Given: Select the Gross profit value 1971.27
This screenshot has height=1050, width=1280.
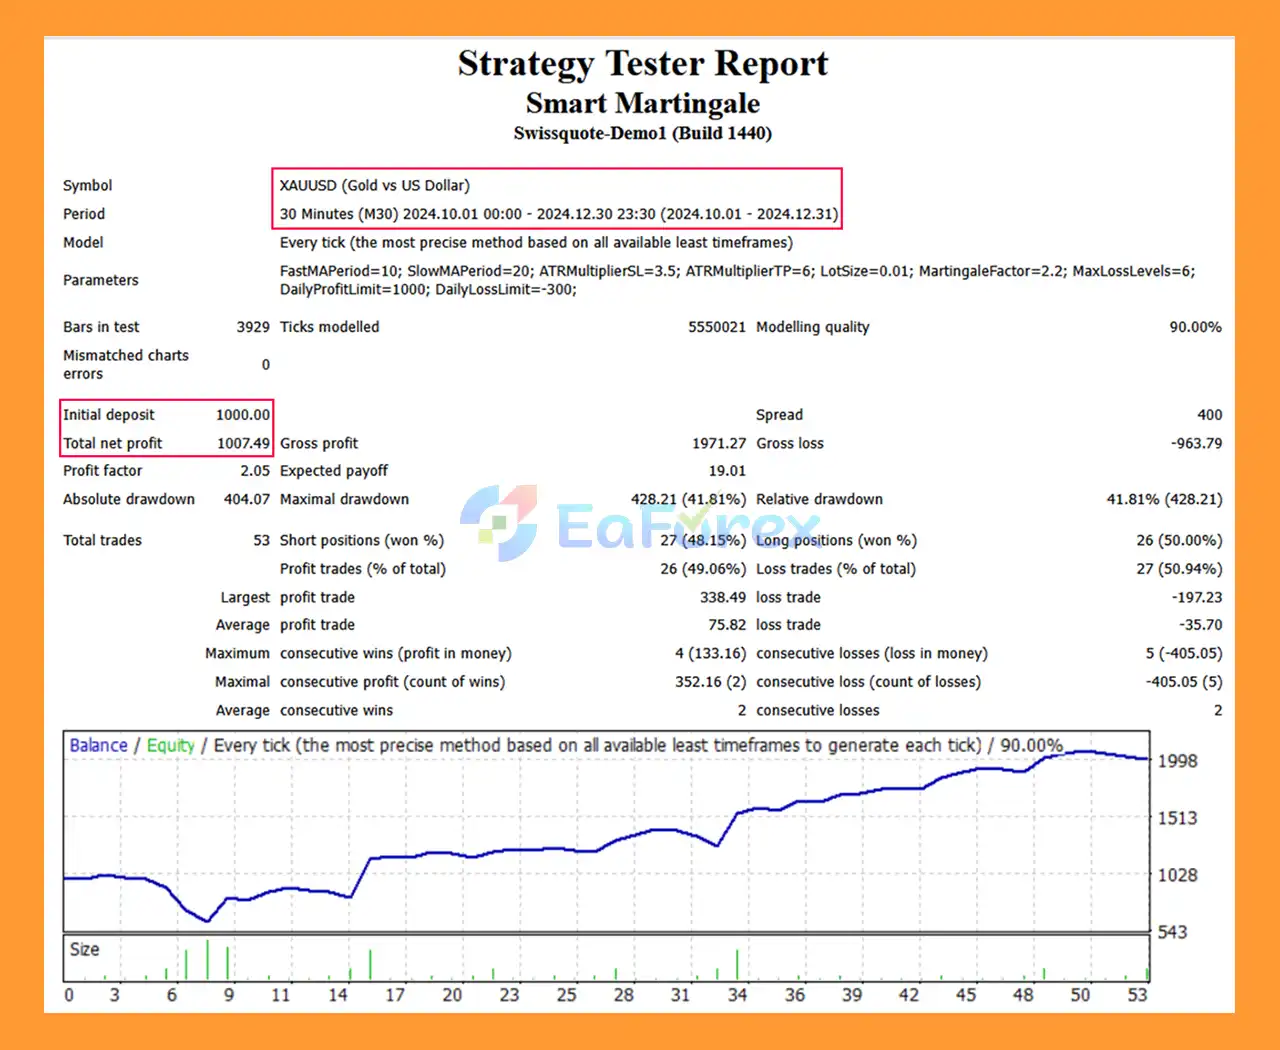Looking at the screenshot, I should click(x=718, y=443).
